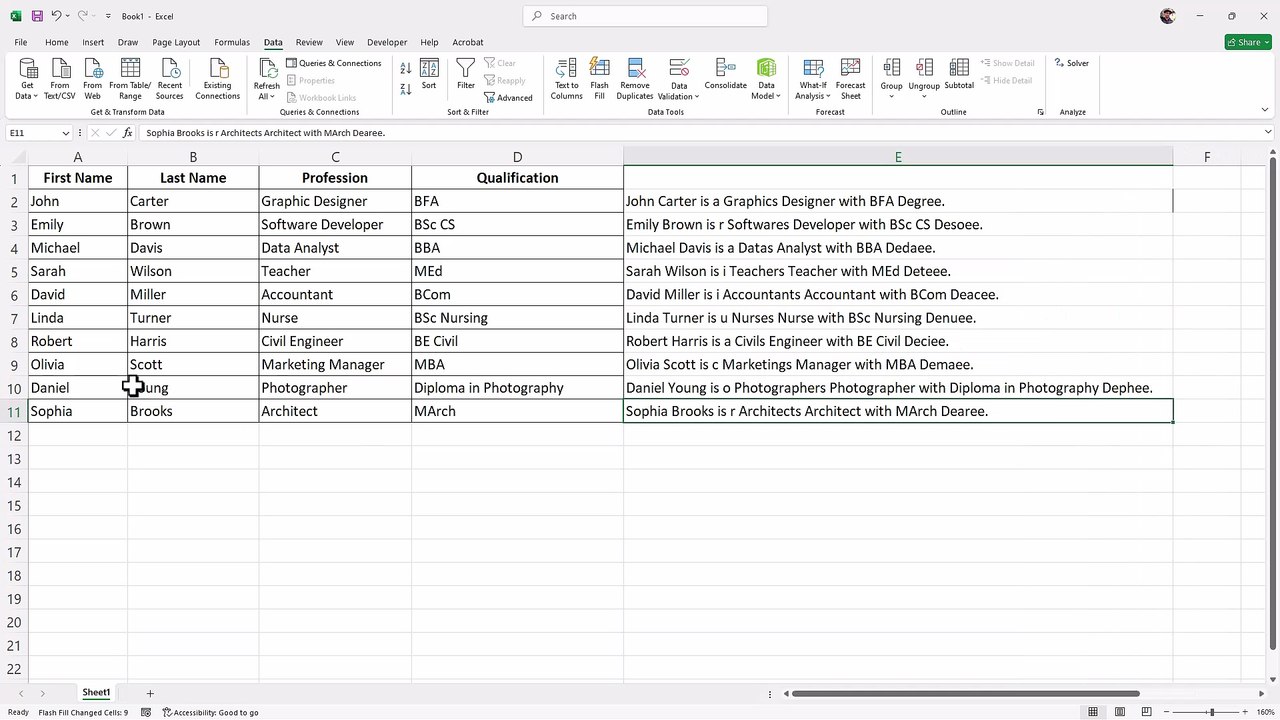This screenshot has height=720, width=1280.
Task: Switch to Insert tab
Action: click(93, 42)
